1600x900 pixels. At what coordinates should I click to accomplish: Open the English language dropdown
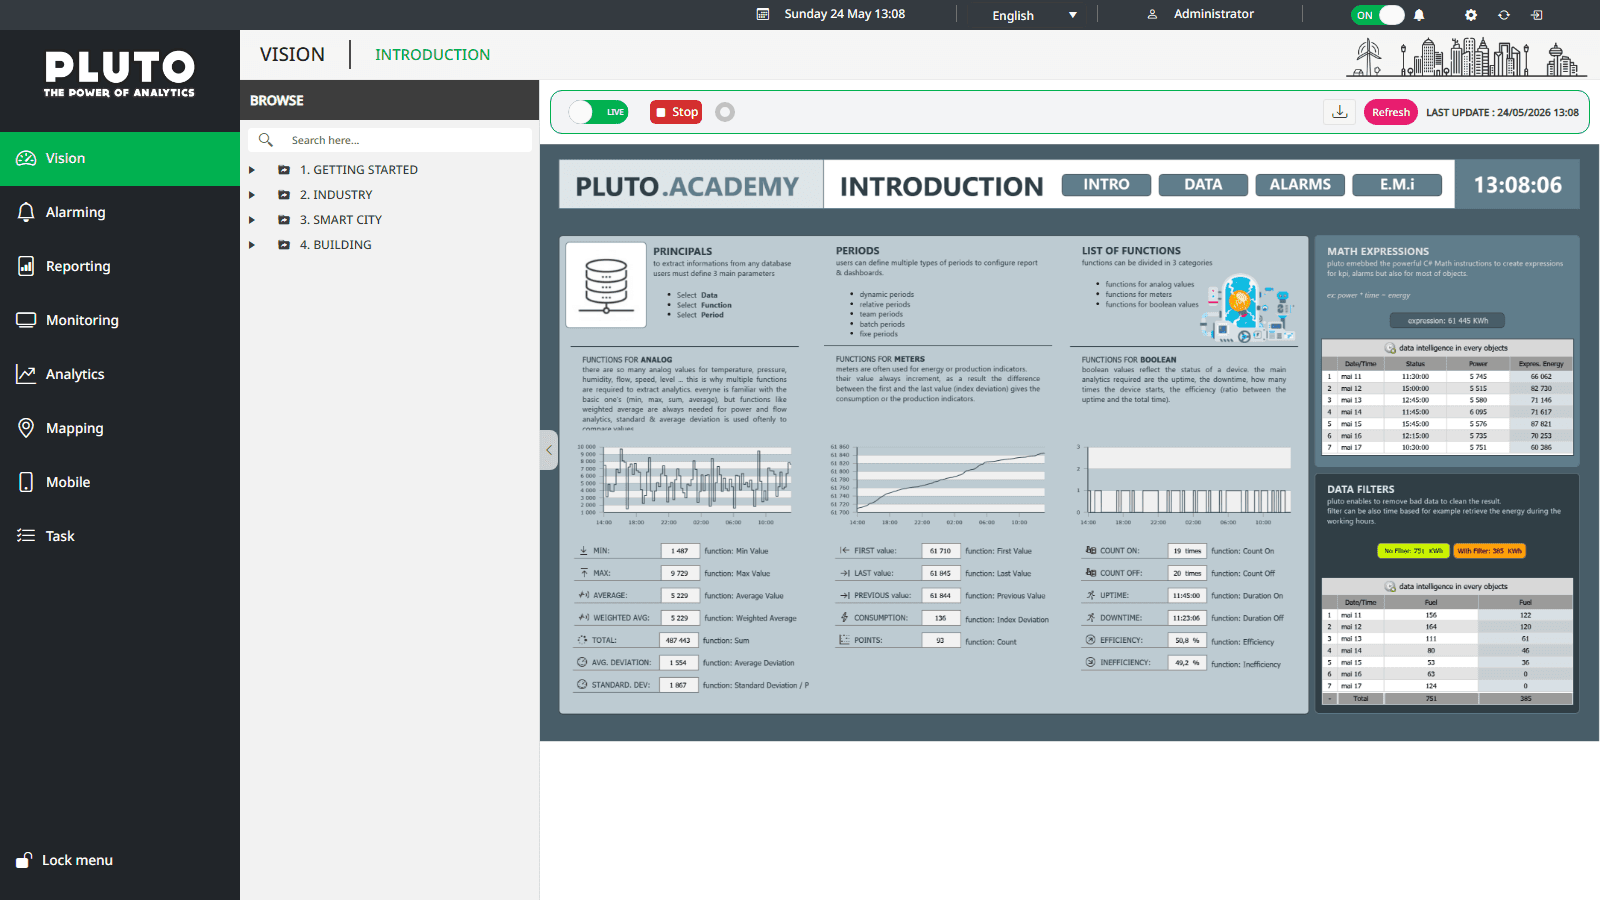(1034, 15)
